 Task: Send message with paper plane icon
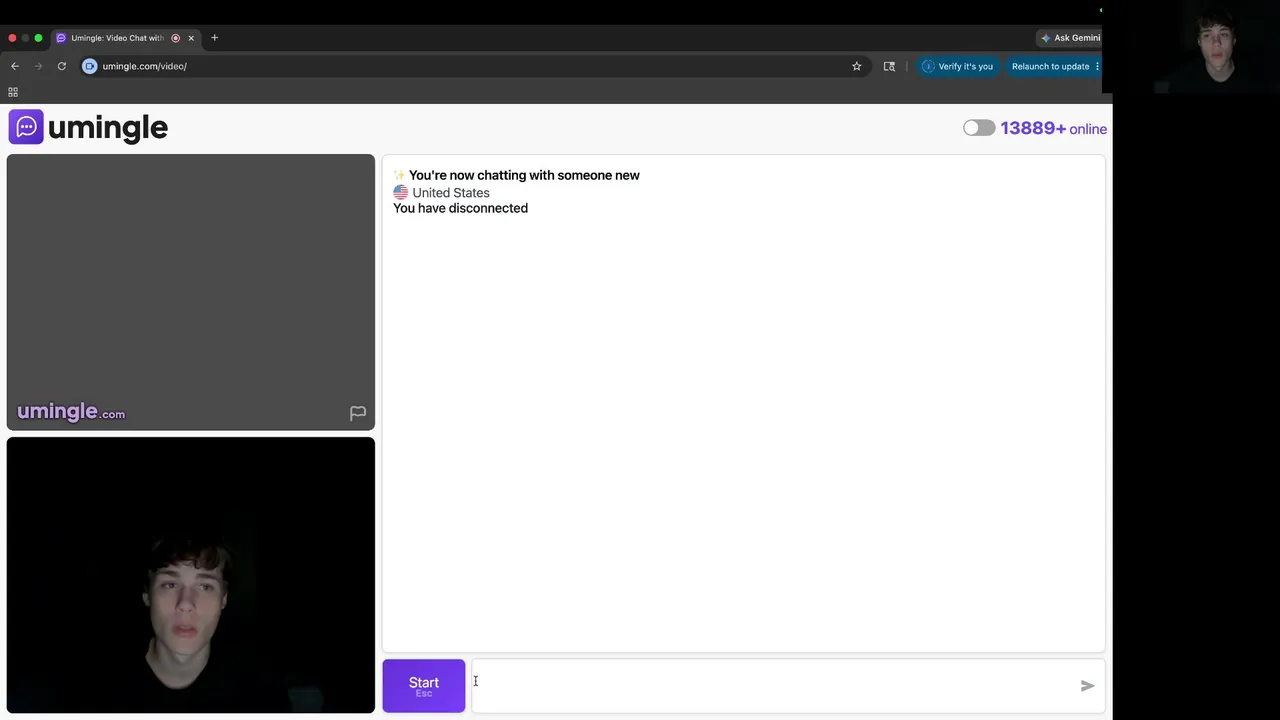1087,686
